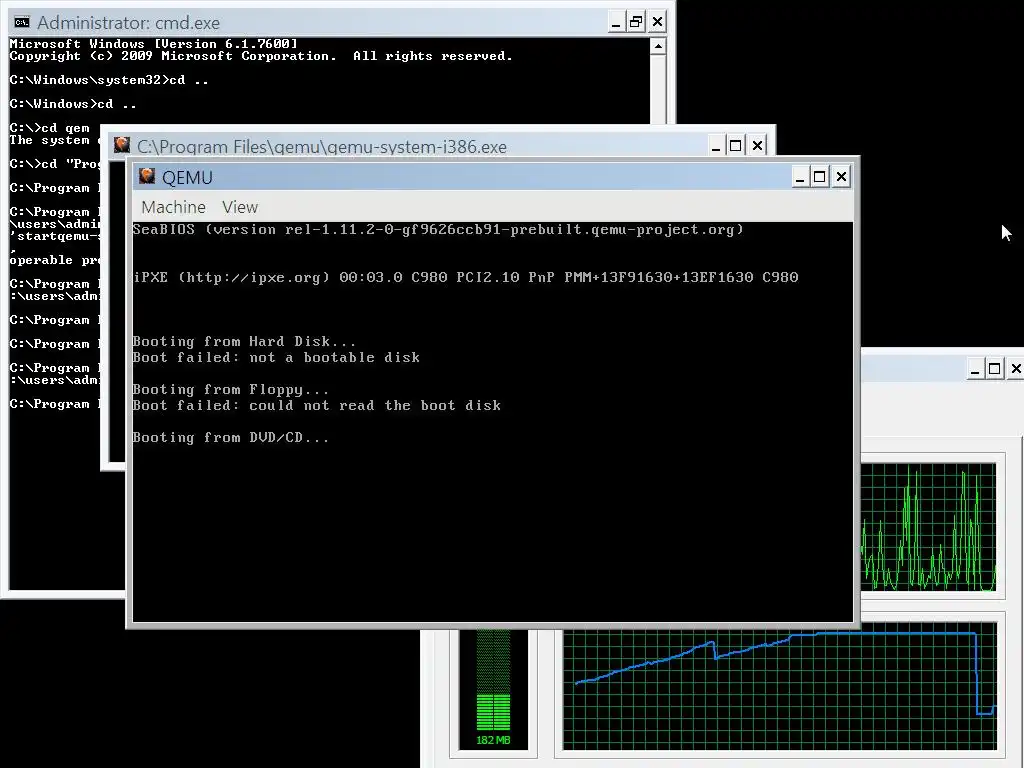Image resolution: width=1024 pixels, height=768 pixels.
Task: Click the qemu-system-i386.exe path title text
Action: pos(321,147)
